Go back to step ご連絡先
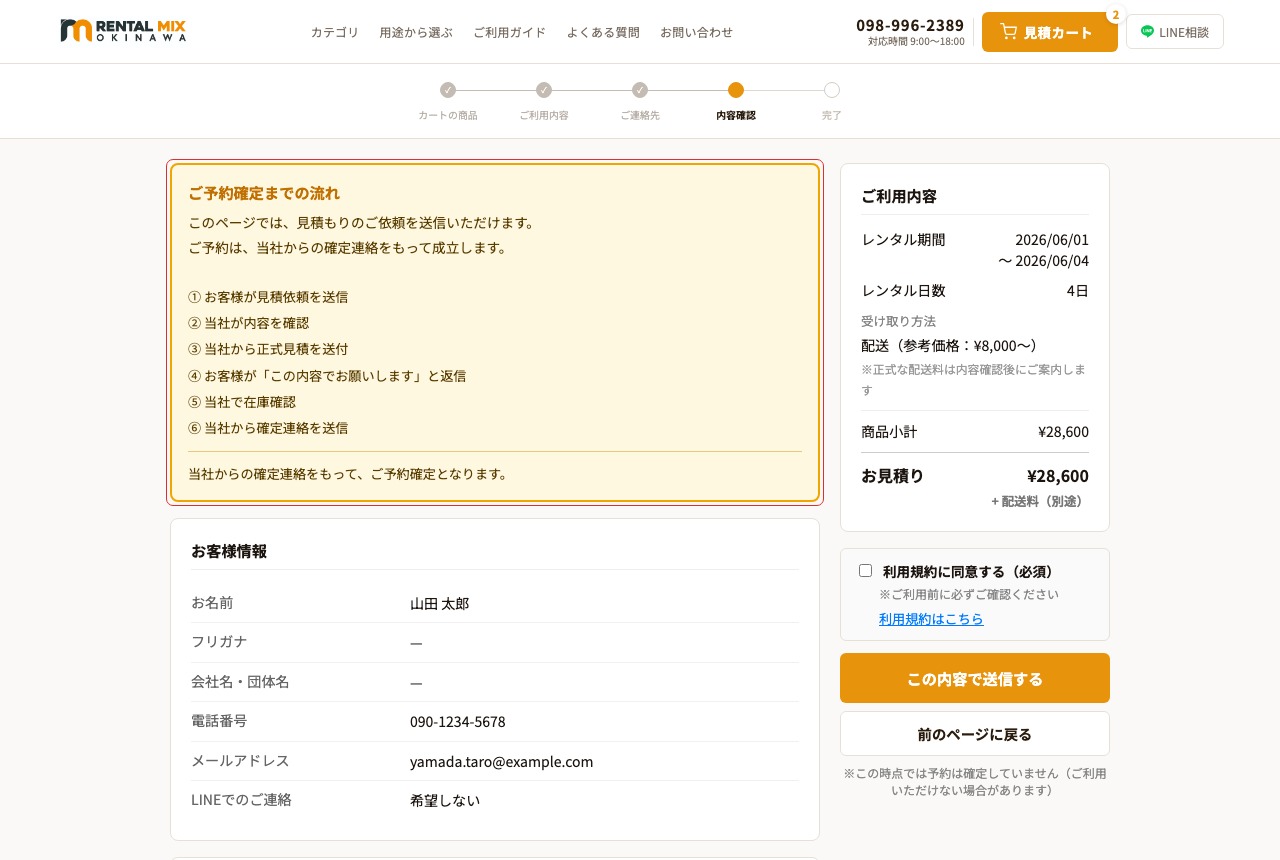Viewport: 1280px width, 860px height. (640, 90)
